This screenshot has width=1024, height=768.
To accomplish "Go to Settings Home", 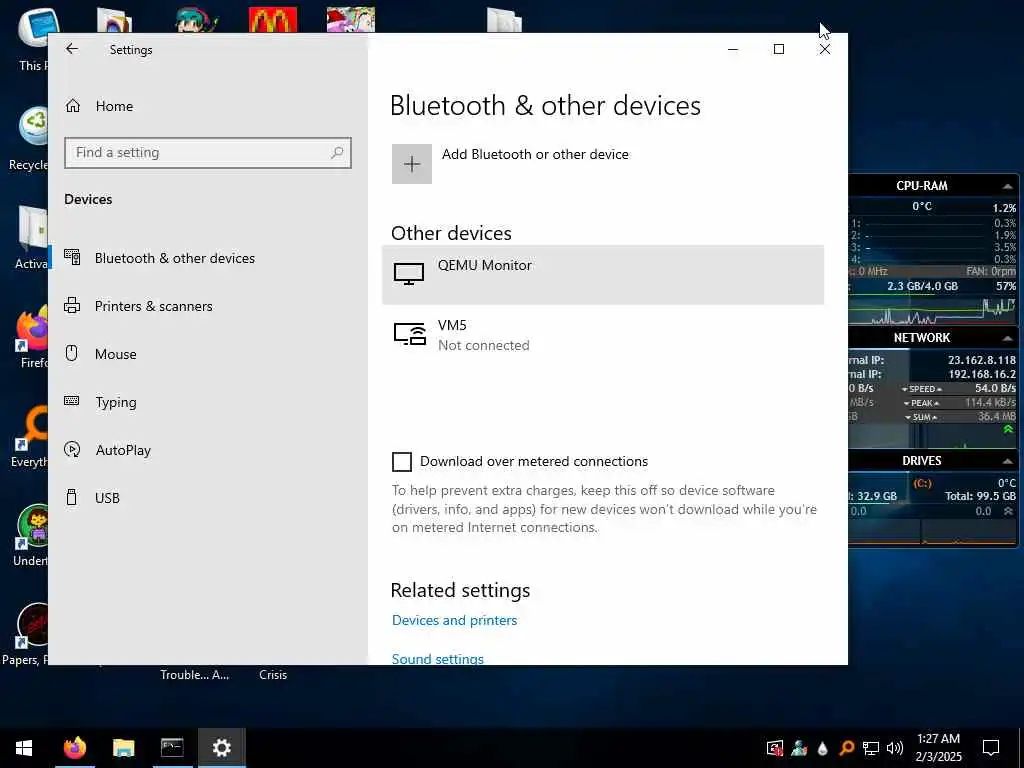I will (100, 106).
